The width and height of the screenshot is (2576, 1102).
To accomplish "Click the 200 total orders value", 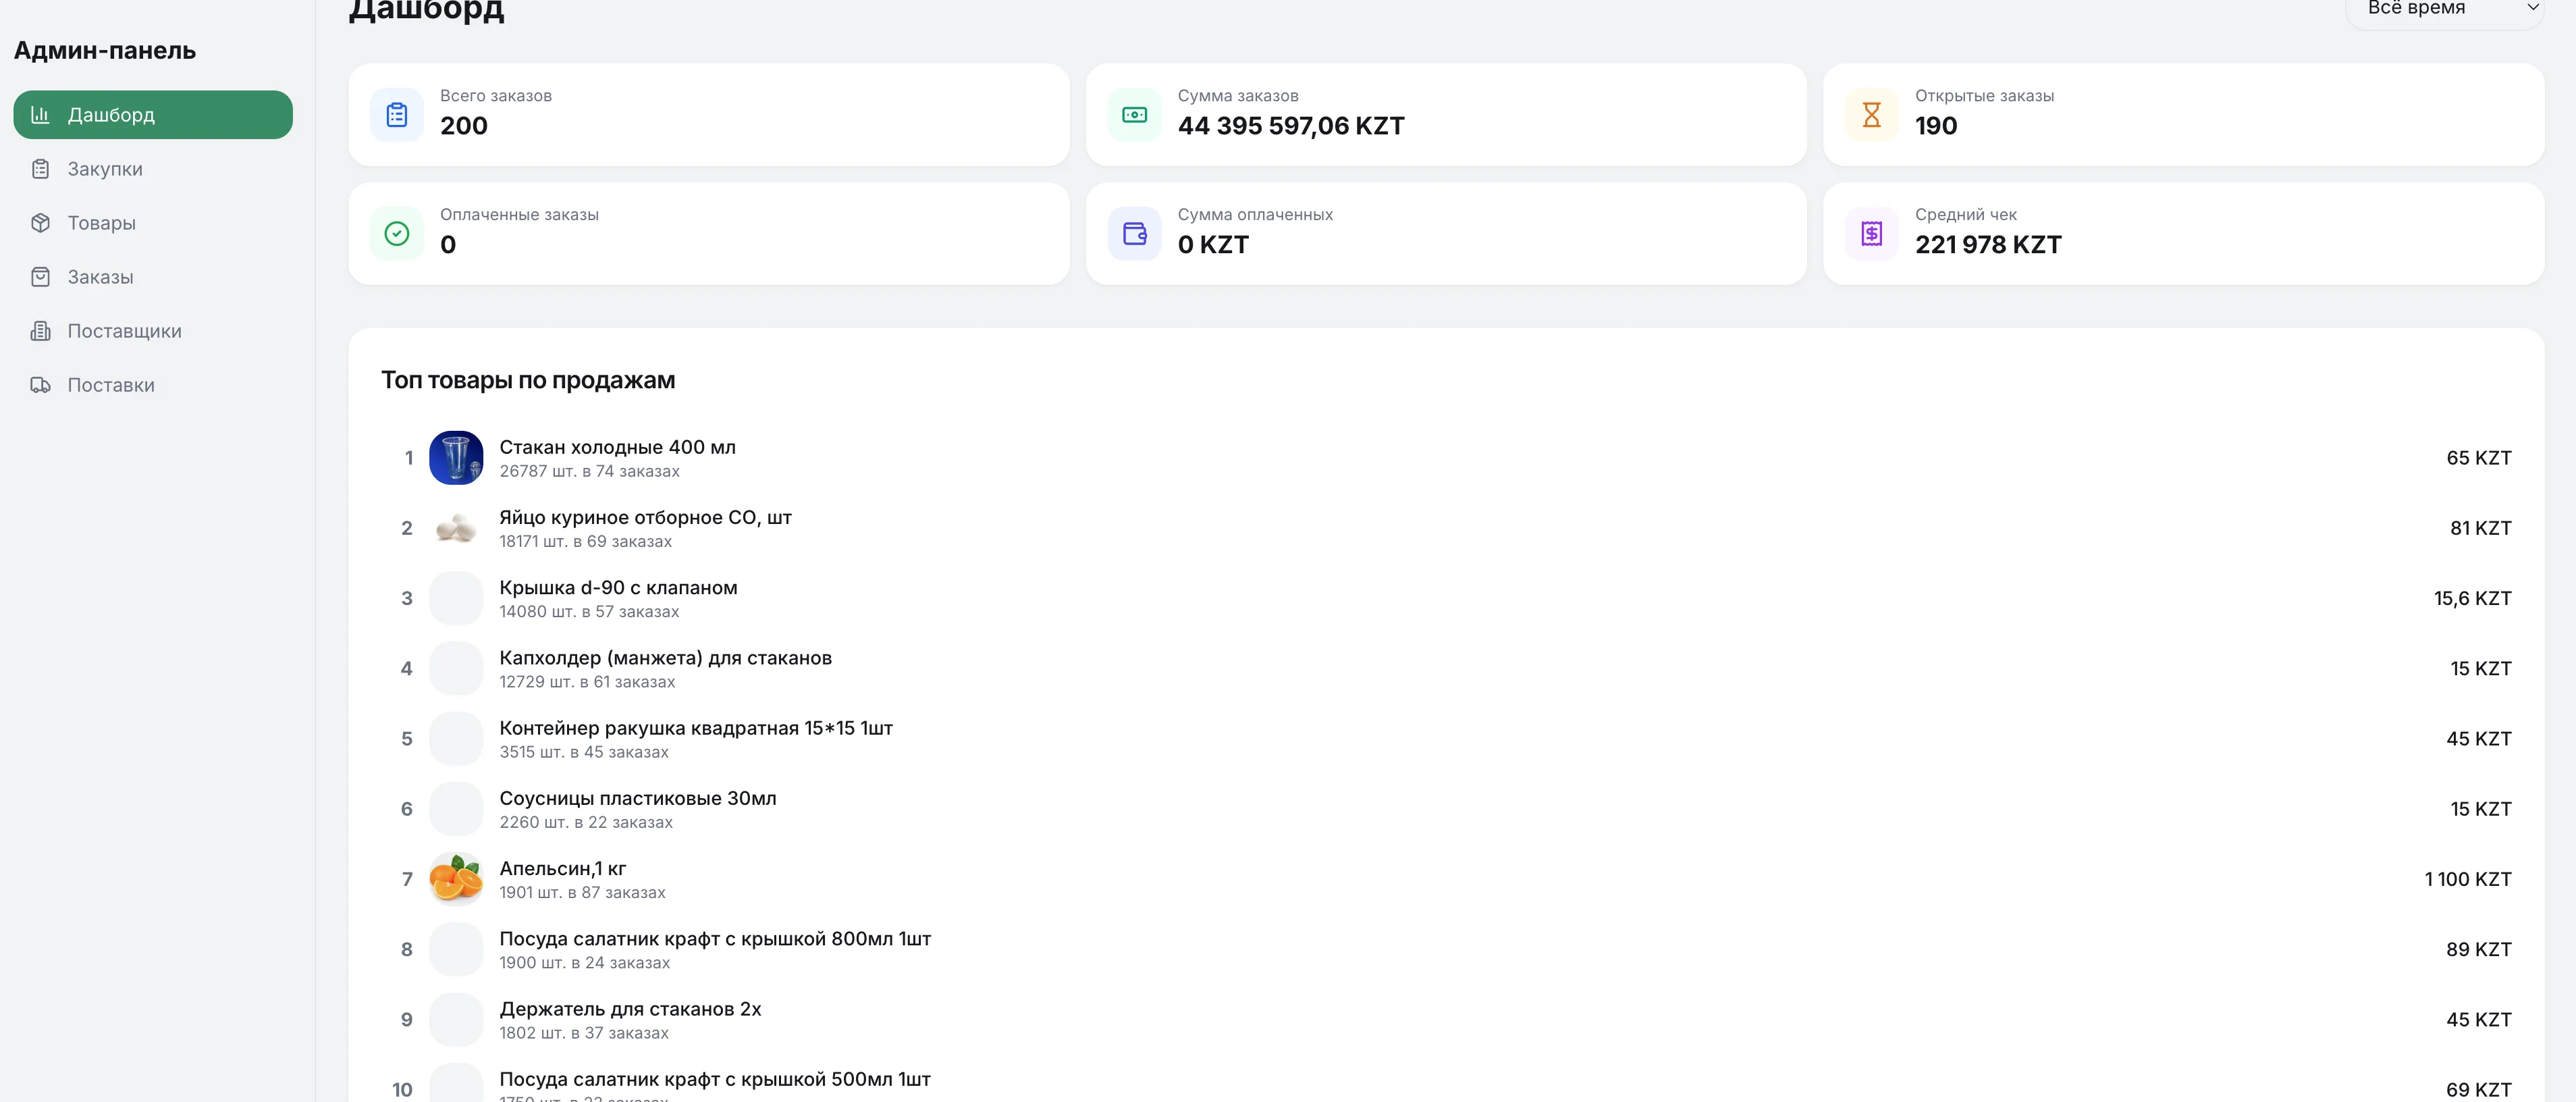I will pyautogui.click(x=464, y=126).
